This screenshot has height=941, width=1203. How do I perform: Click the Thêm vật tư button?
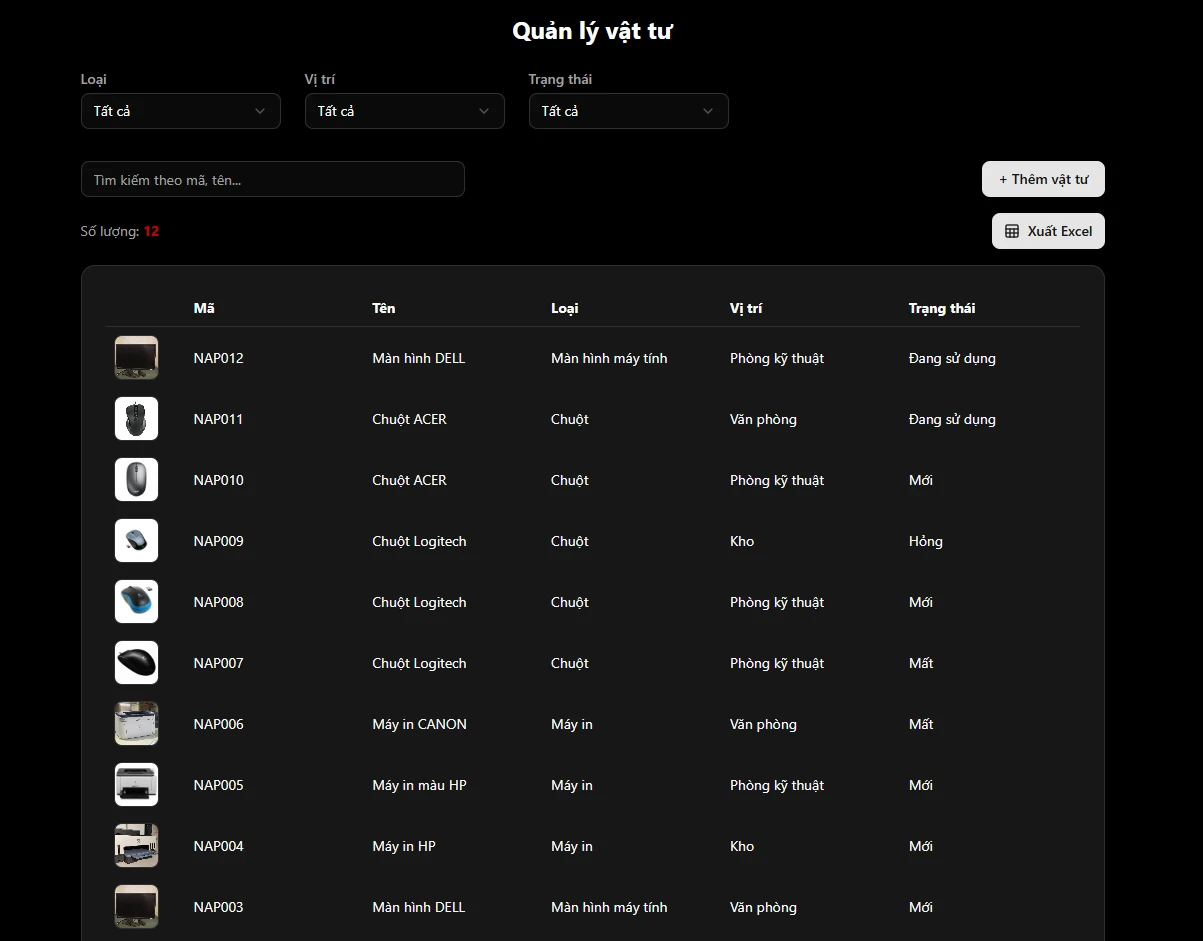(x=1043, y=179)
